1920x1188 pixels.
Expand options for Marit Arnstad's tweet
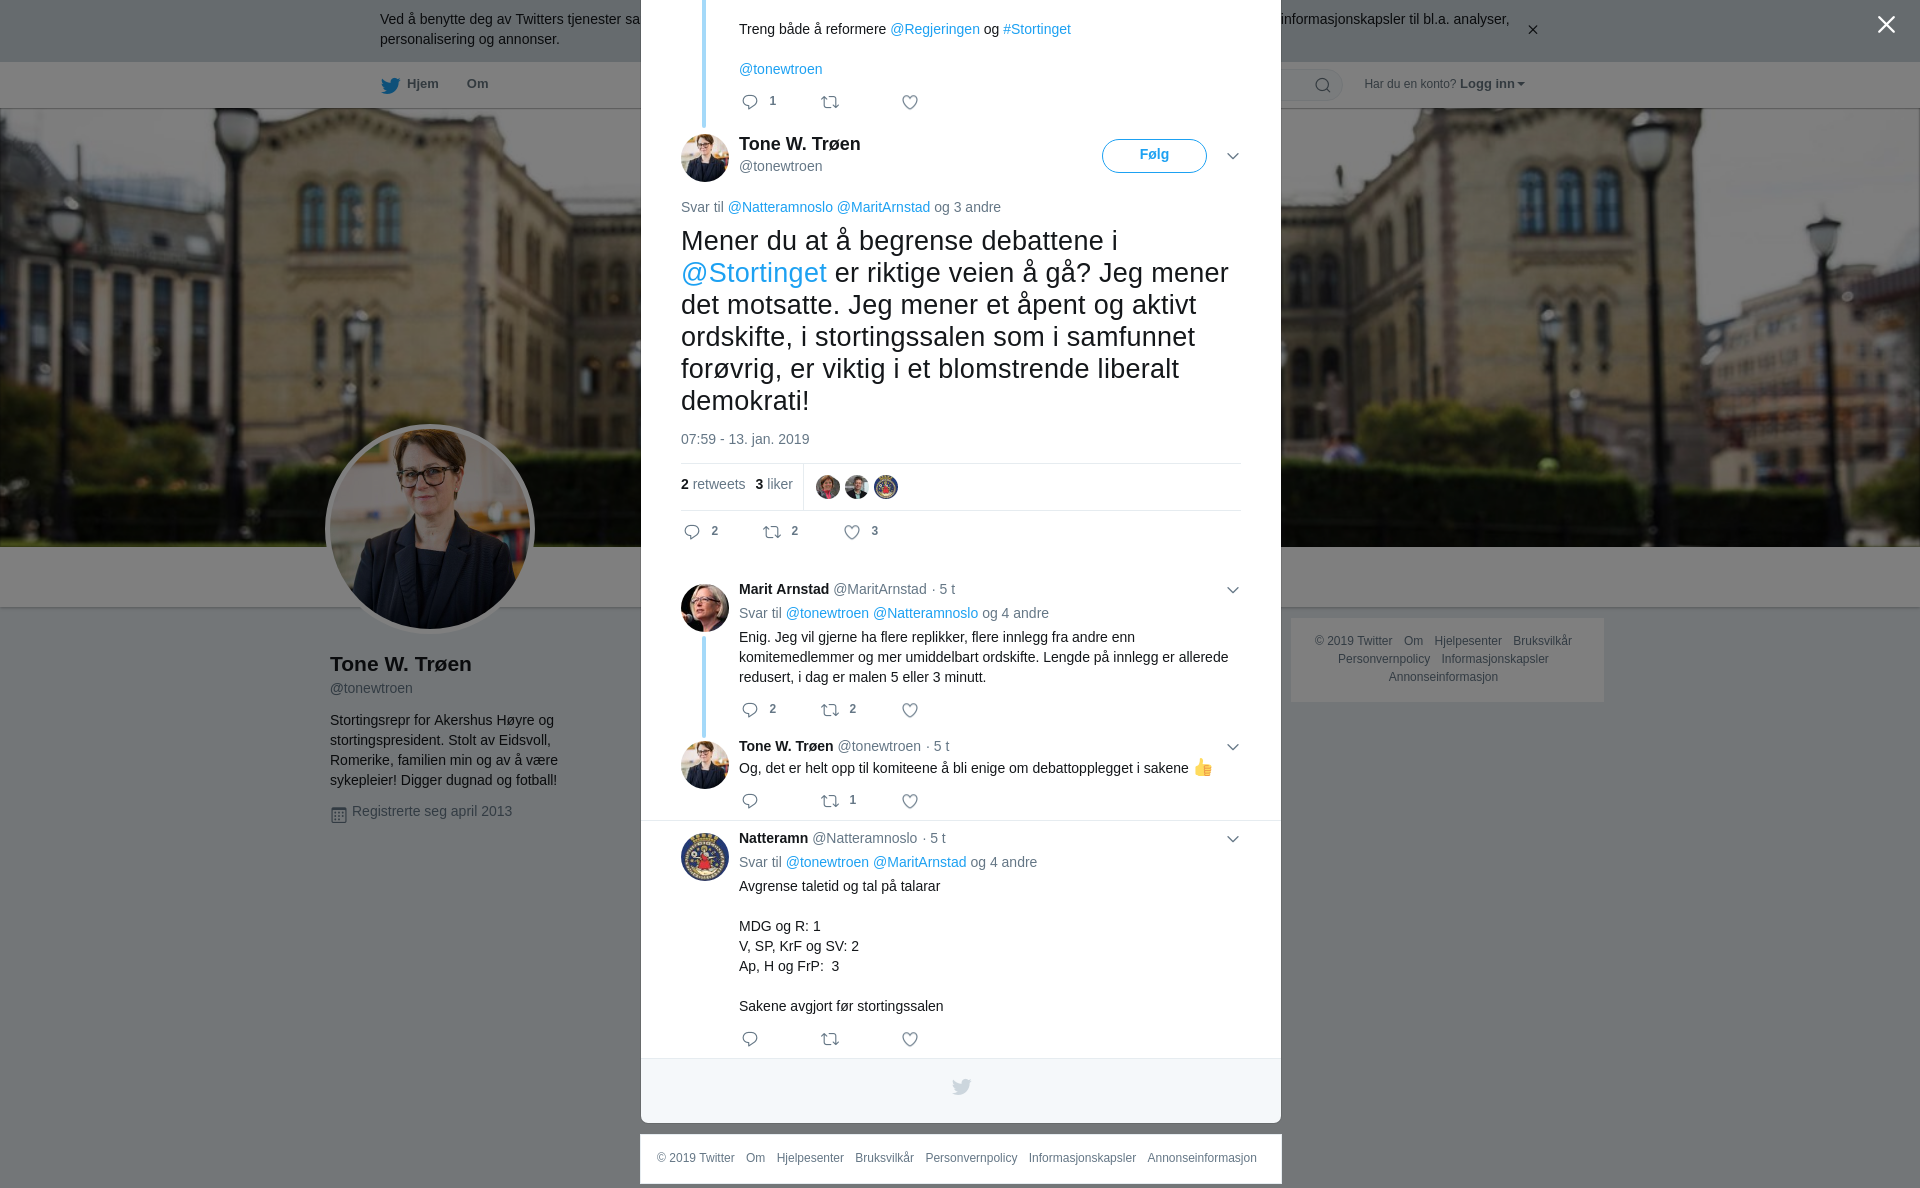[x=1233, y=590]
